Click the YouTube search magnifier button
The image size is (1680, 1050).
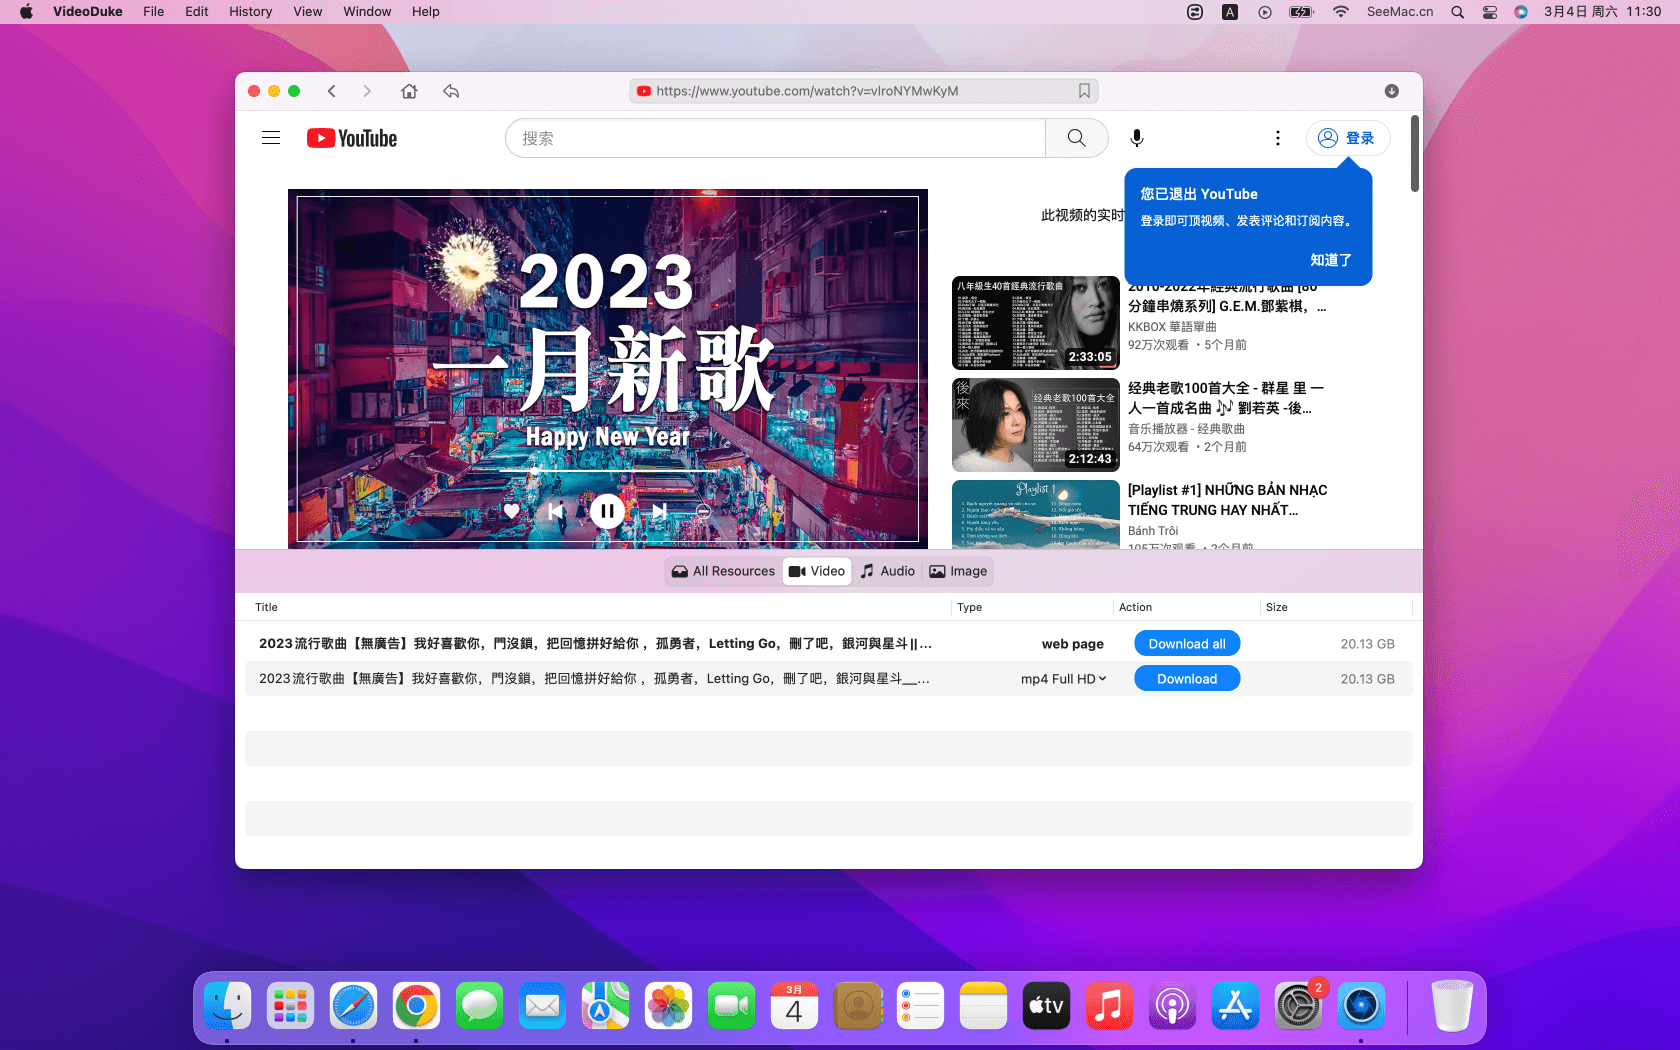click(x=1076, y=138)
